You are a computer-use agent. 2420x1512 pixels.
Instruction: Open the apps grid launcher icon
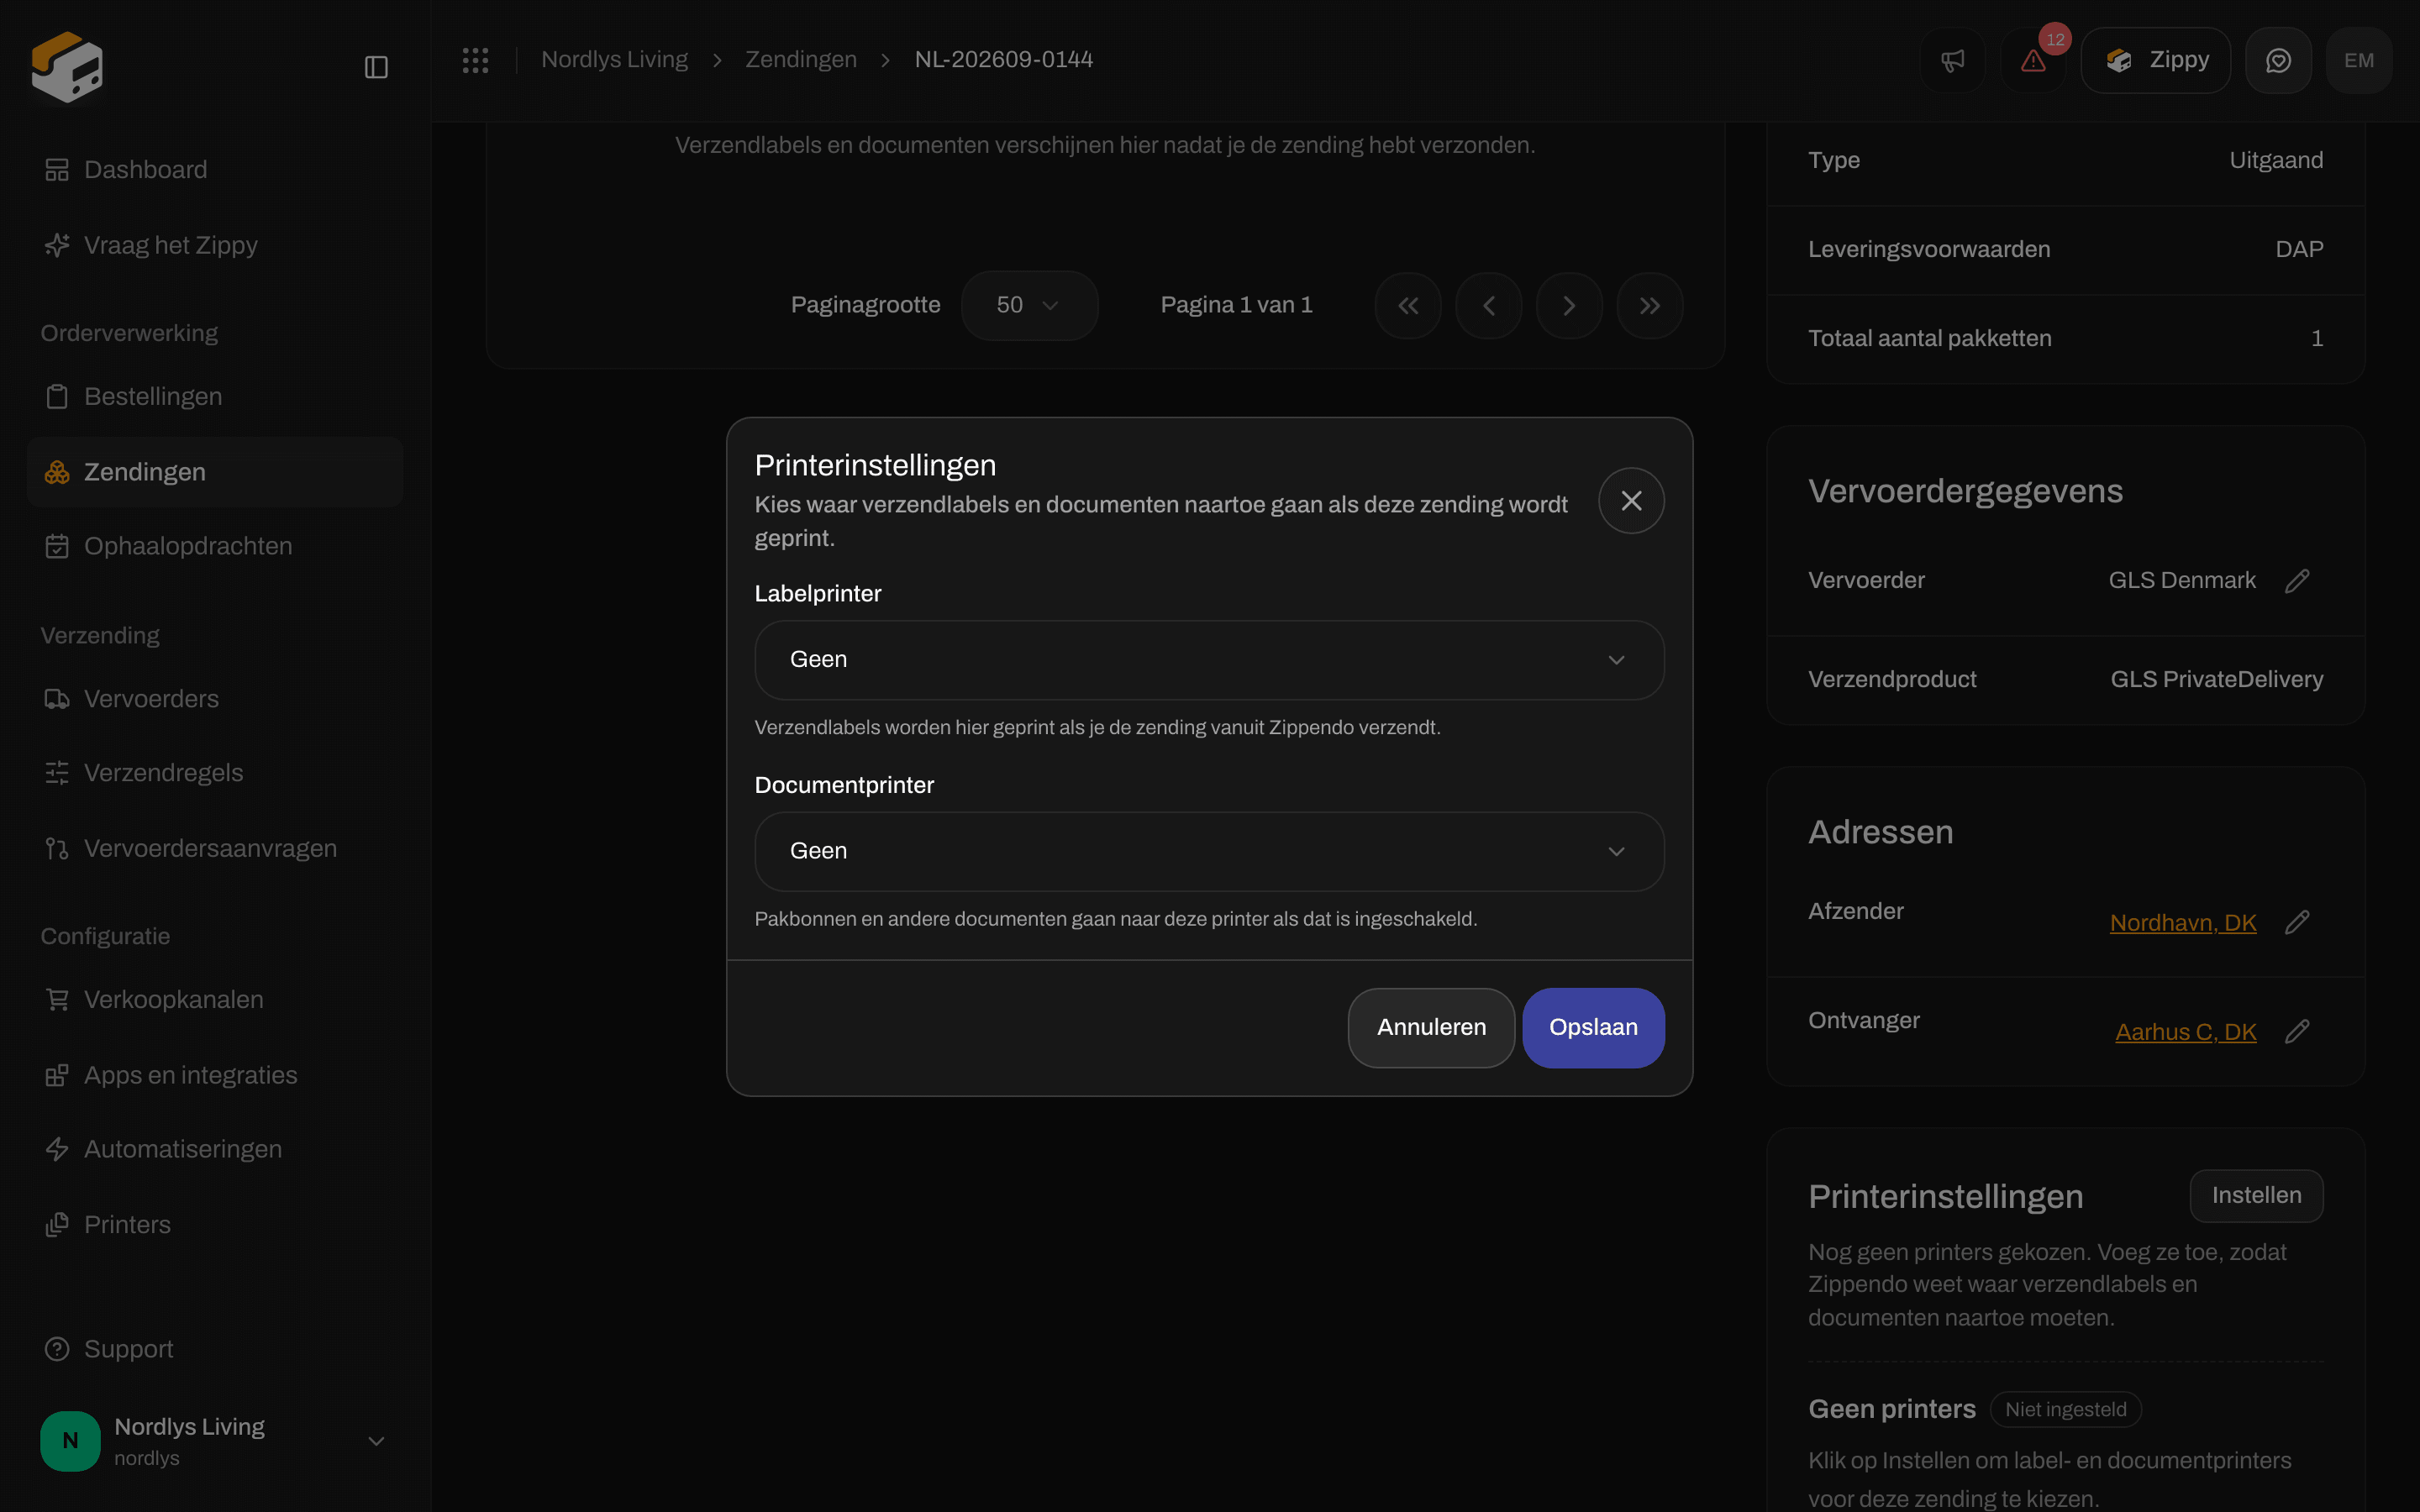(x=475, y=60)
